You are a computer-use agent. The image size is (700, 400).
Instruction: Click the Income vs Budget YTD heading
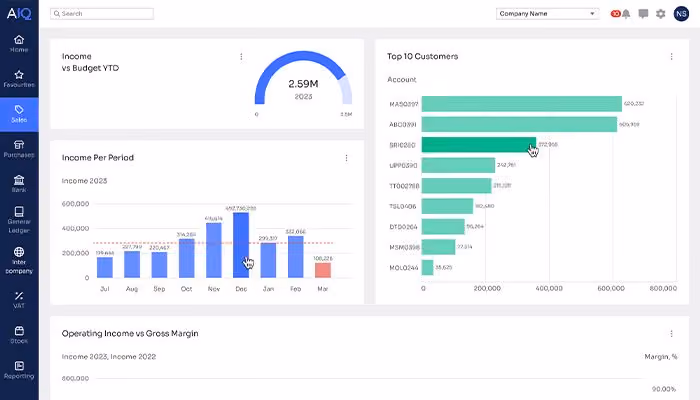90,62
